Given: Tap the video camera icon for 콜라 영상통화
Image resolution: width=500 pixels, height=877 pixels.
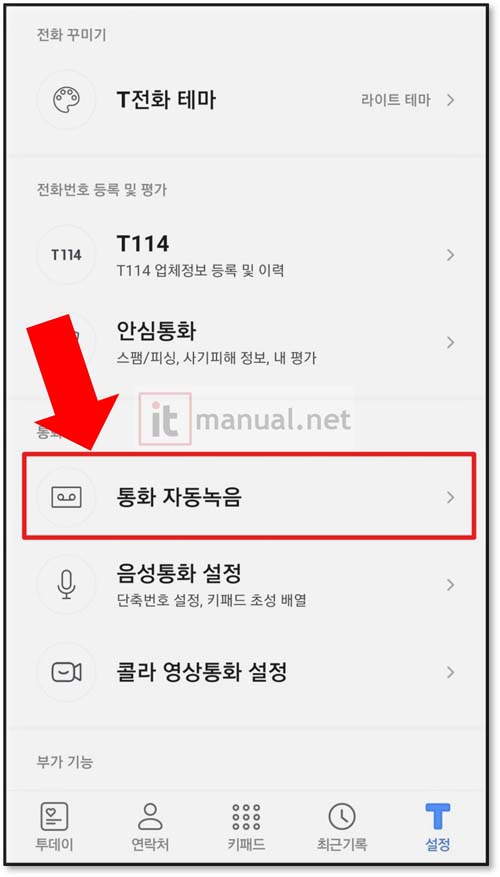Looking at the screenshot, I should click(x=67, y=672).
